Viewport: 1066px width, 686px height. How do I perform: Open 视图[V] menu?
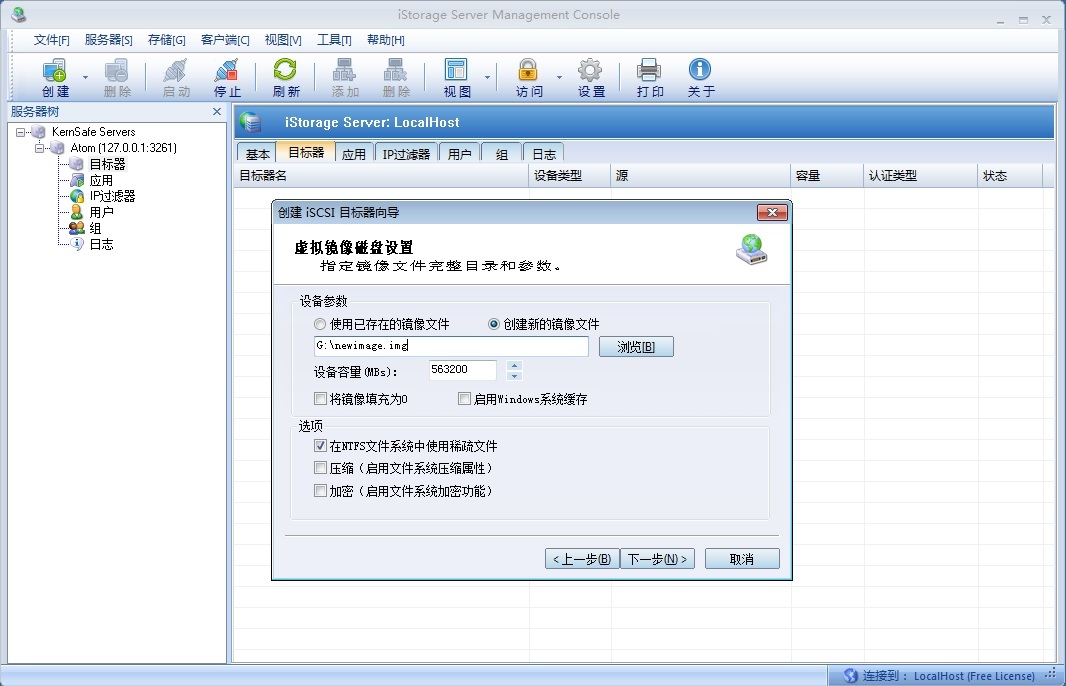click(283, 40)
